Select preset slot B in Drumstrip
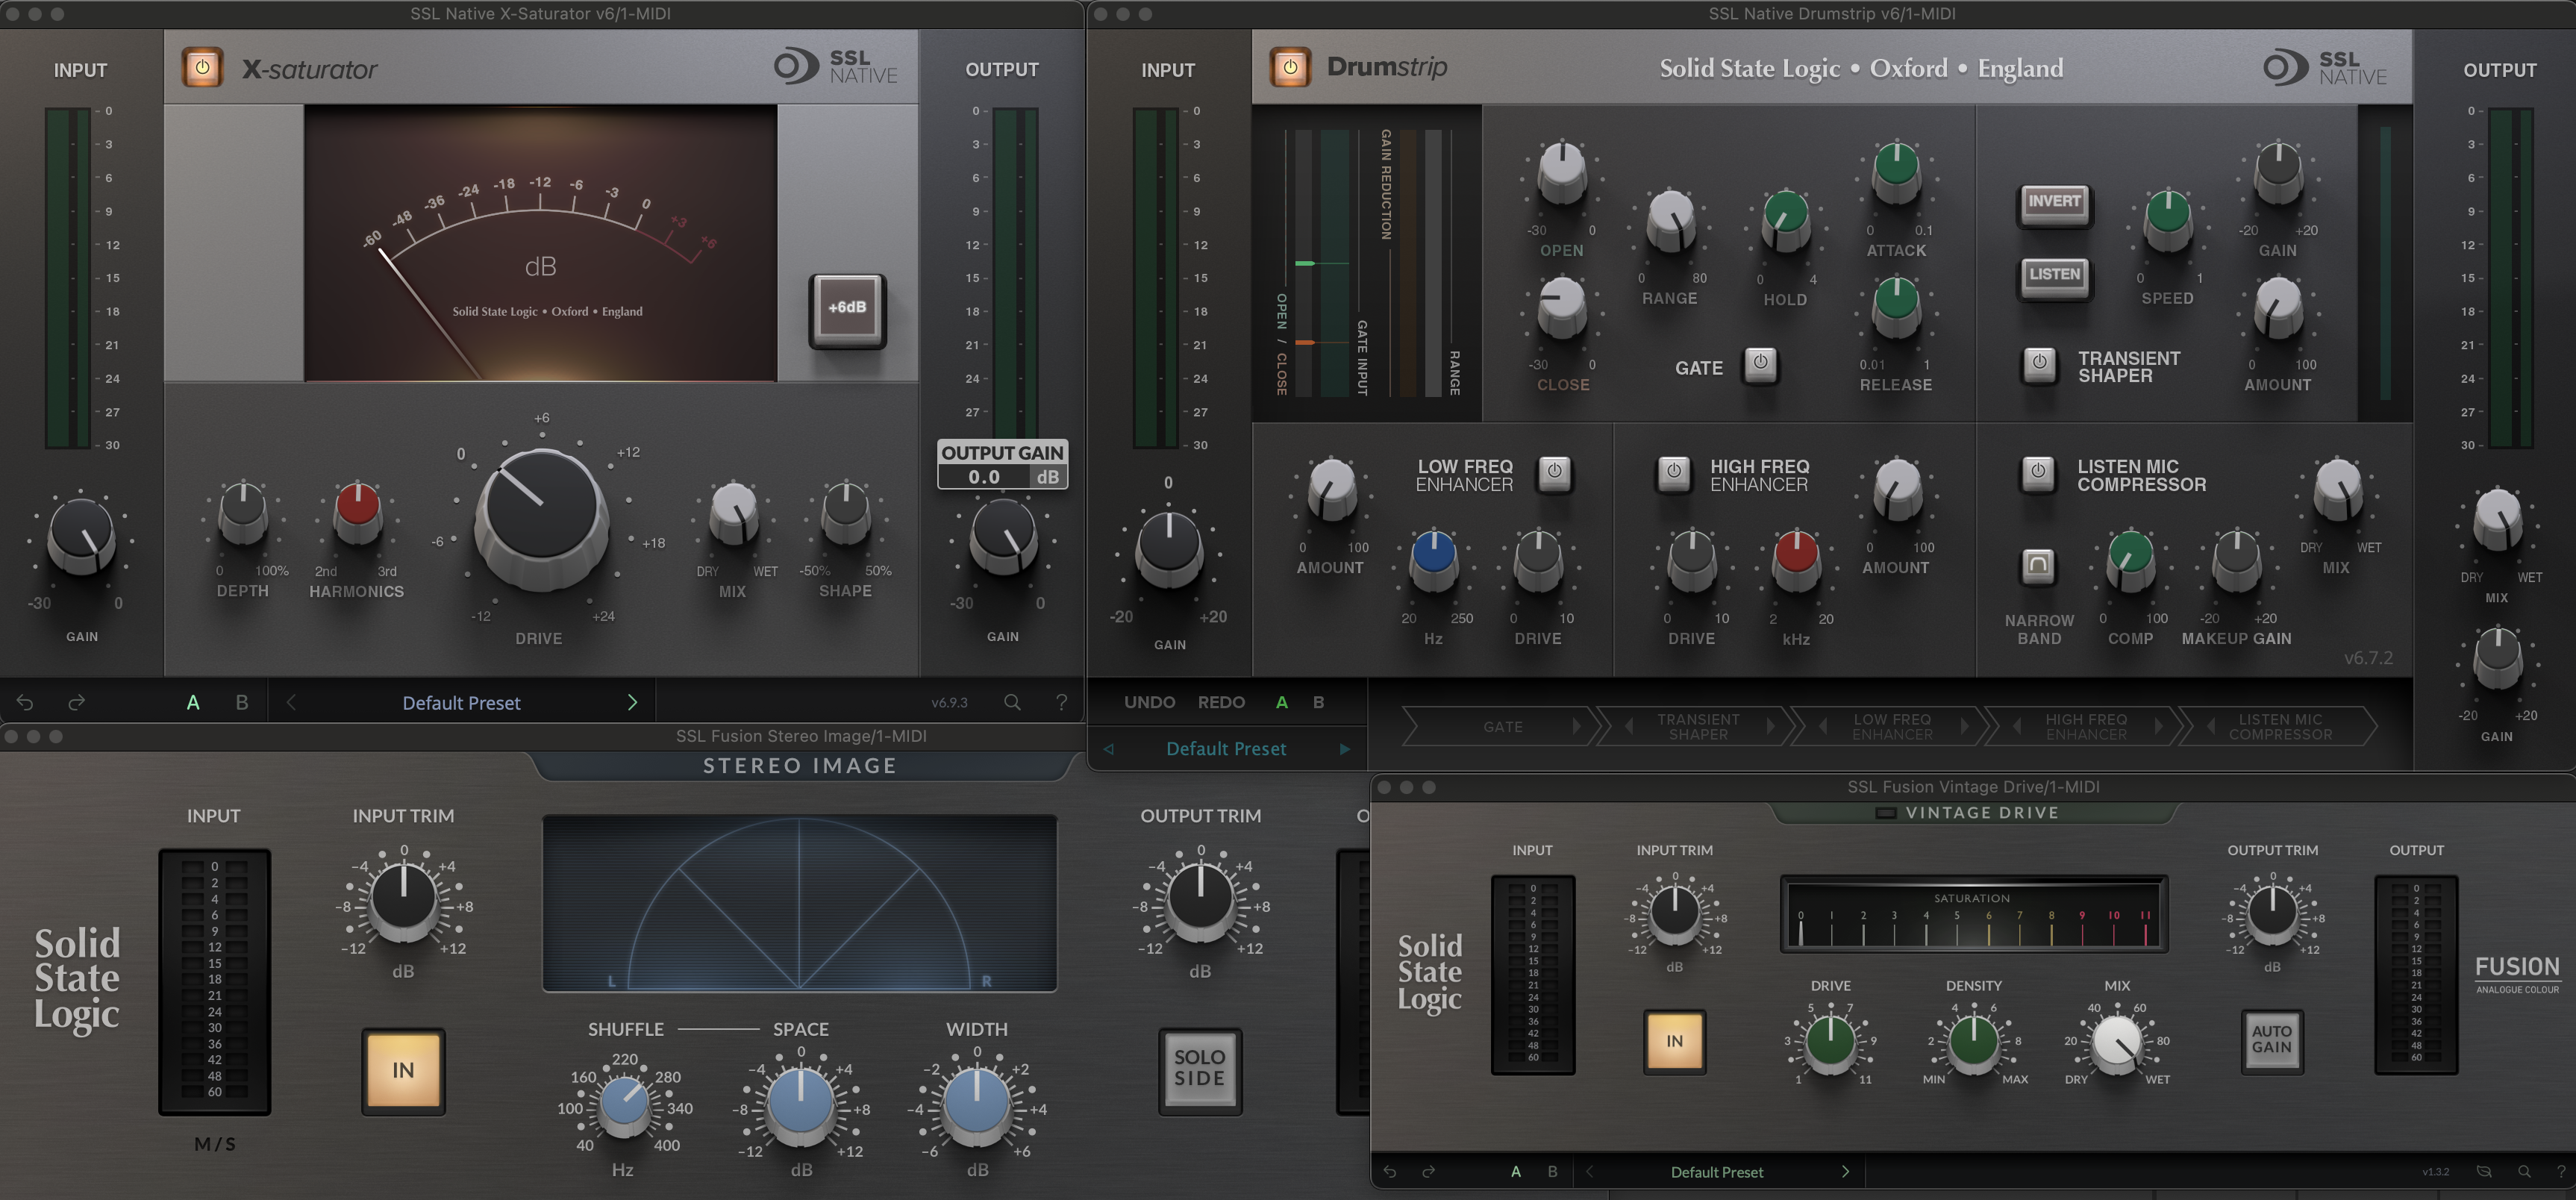The height and width of the screenshot is (1200, 2576). point(1318,702)
